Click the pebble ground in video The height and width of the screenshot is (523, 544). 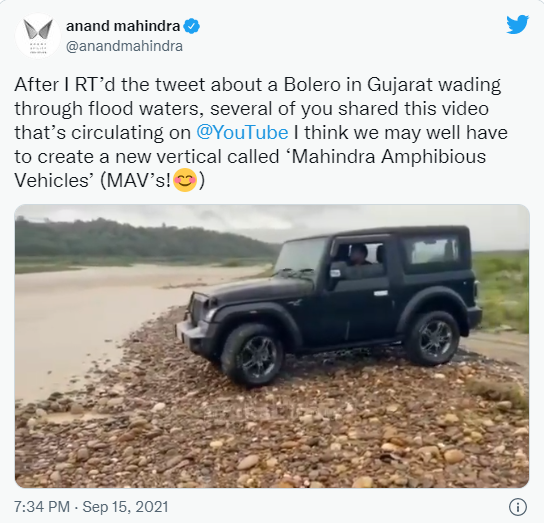[x=272, y=434]
